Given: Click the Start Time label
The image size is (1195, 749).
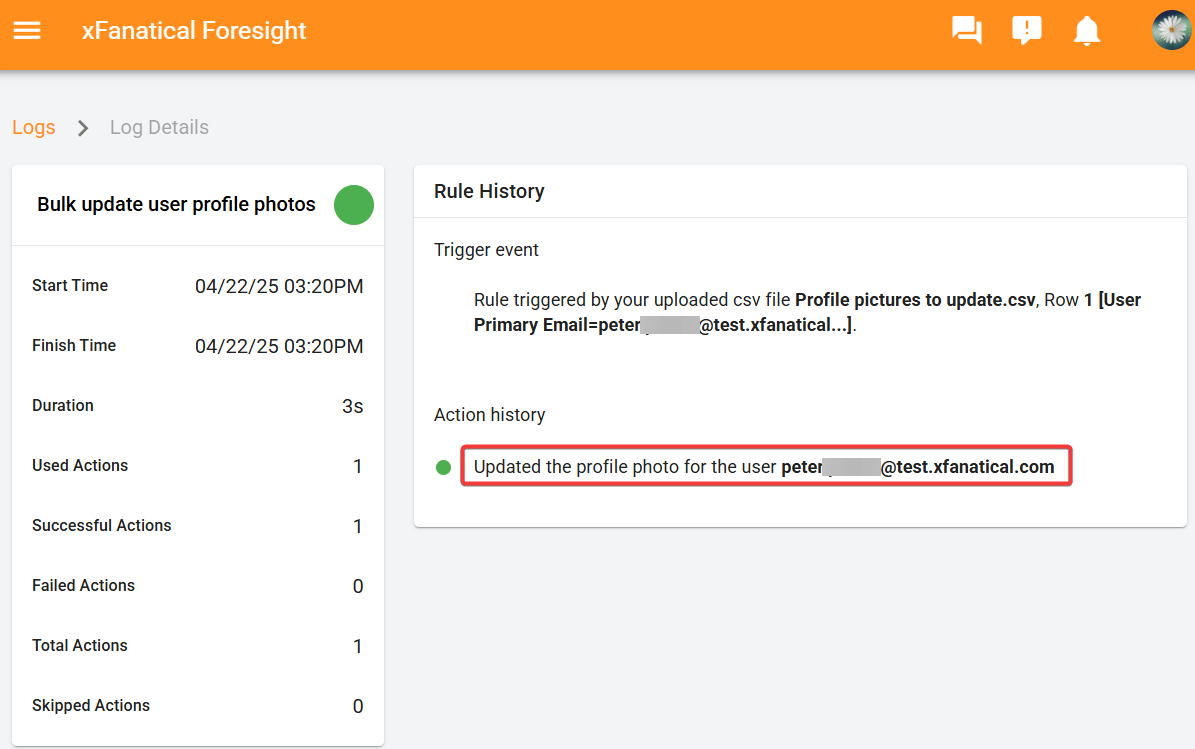Looking at the screenshot, I should 70,286.
